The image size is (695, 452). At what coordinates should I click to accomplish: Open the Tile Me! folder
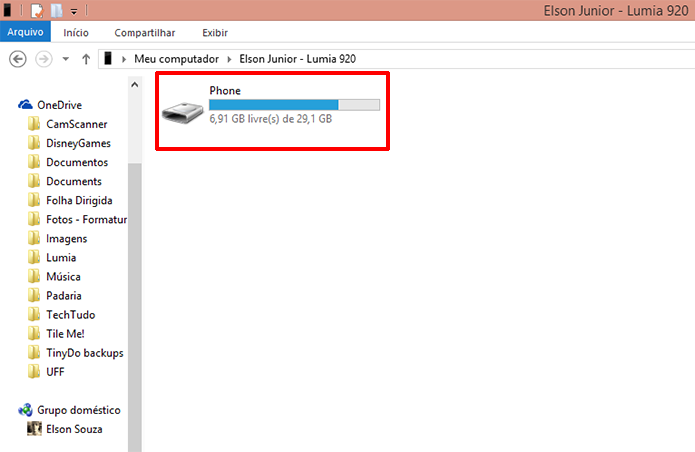66,334
